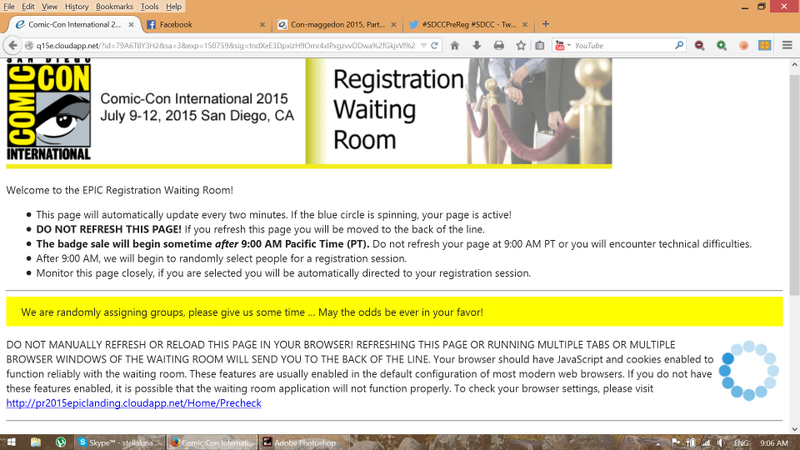Viewport: 800px width, 450px height.
Task: Click the power status tray icon
Action: 691,443
